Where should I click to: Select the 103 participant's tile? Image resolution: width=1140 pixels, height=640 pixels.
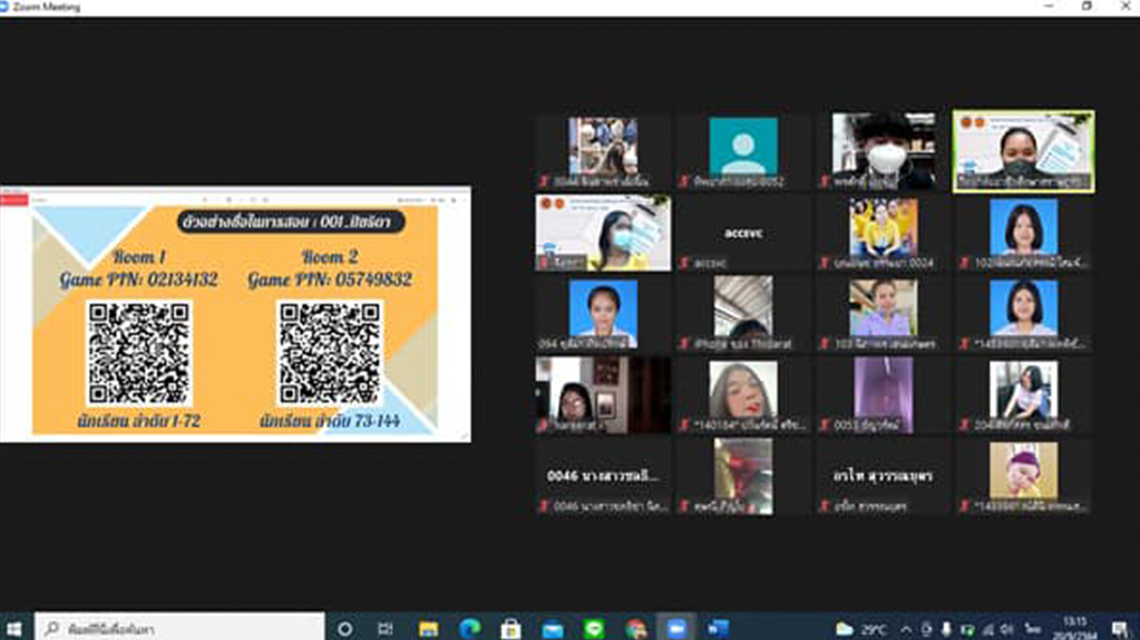[883, 314]
